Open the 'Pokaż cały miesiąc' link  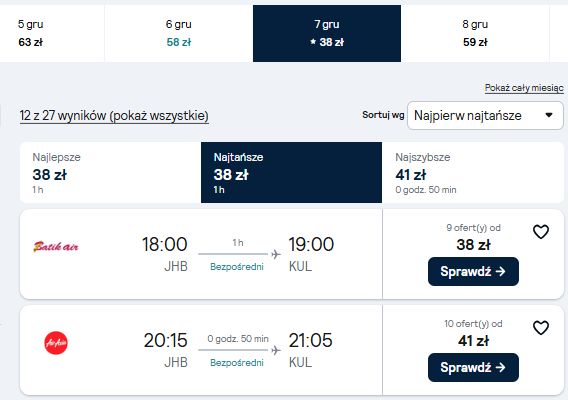point(524,88)
